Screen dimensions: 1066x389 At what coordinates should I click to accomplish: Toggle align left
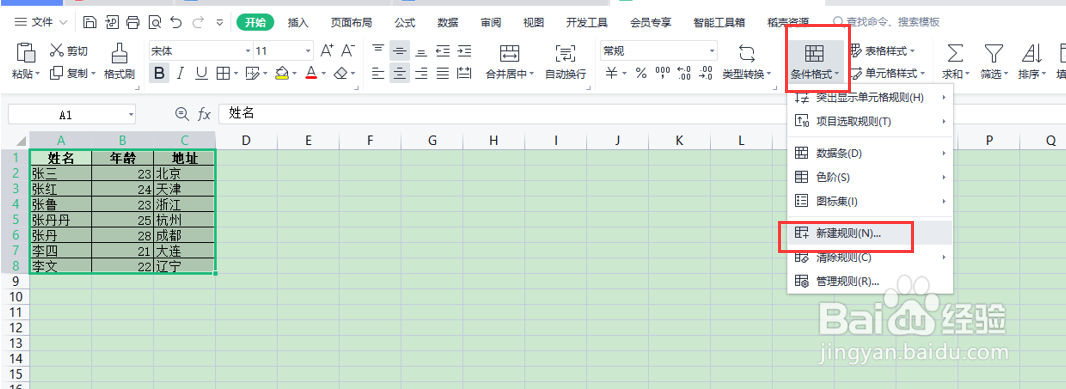378,73
